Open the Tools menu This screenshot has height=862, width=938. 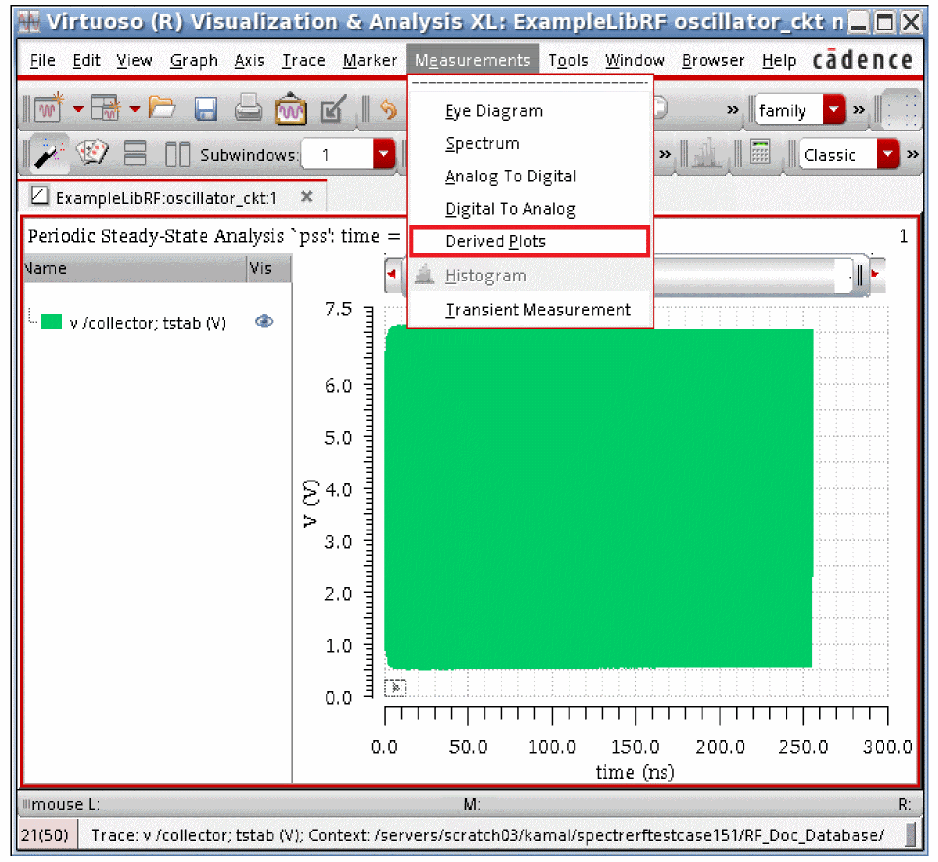coord(568,60)
